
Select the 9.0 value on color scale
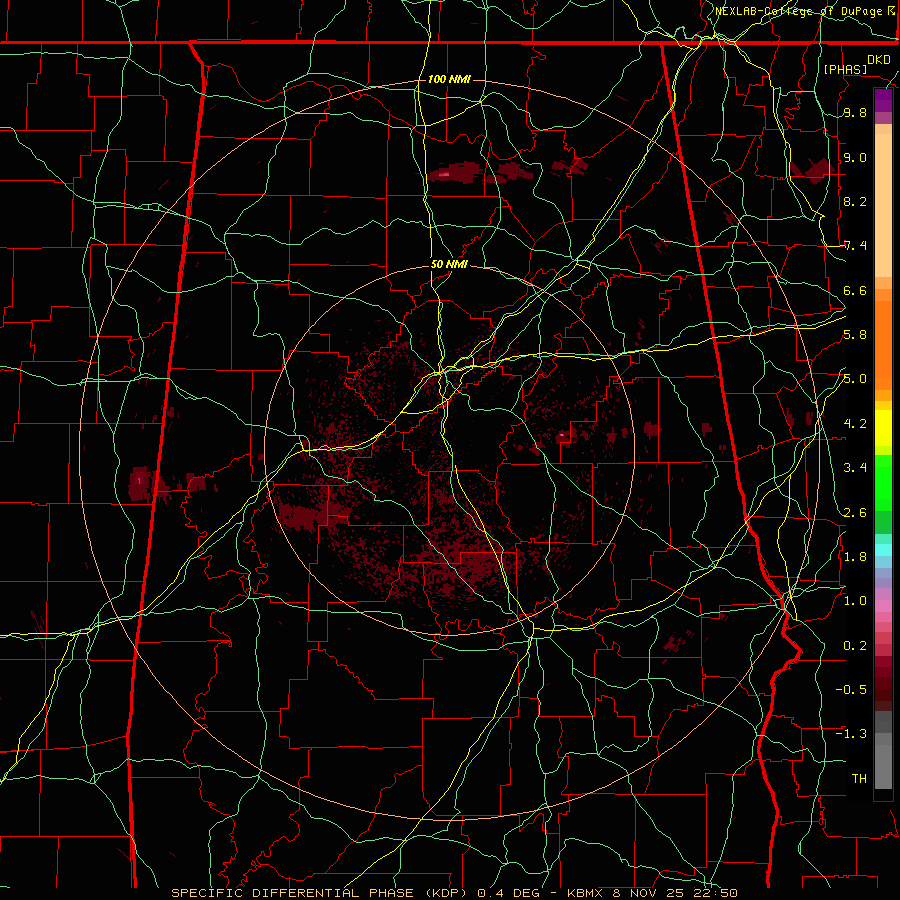[x=855, y=158]
